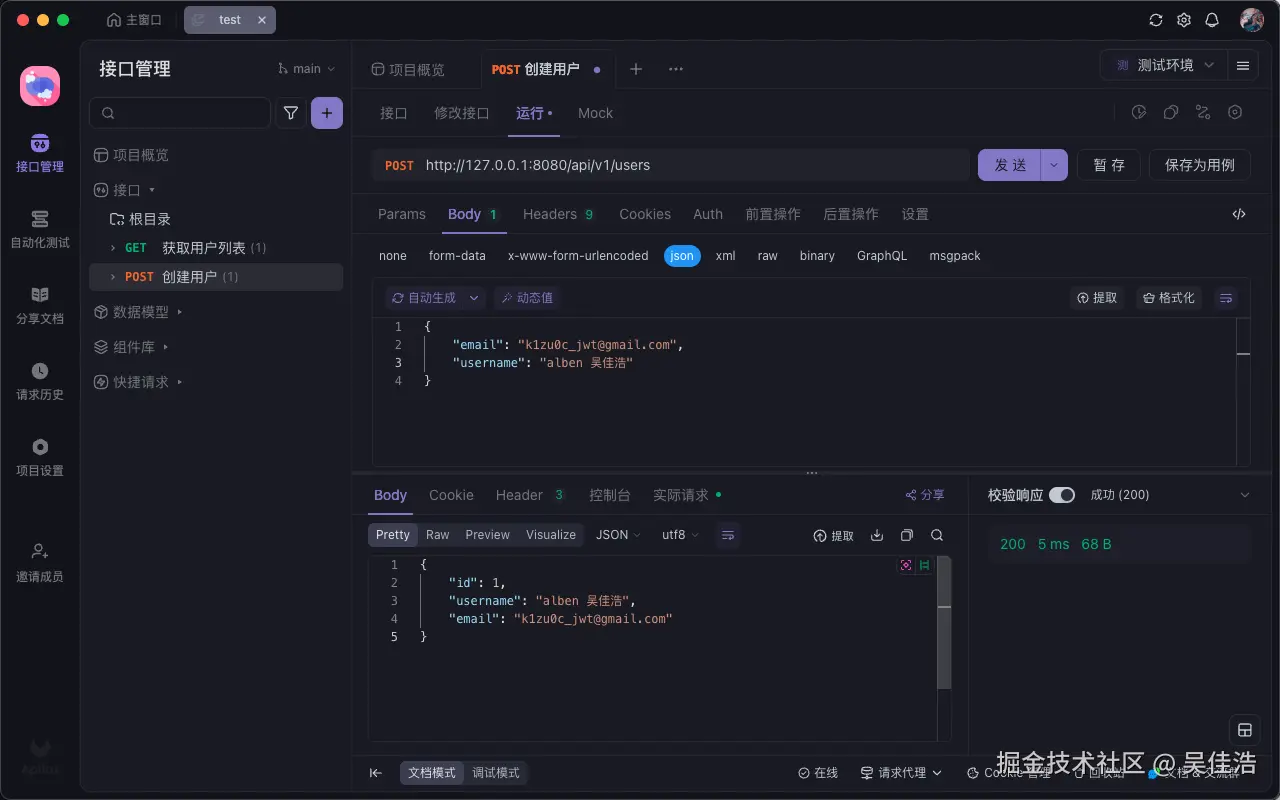Screen dimensions: 1280x800
Task: Click the purple plus button to add an interface
Action: pyautogui.click(x=327, y=113)
